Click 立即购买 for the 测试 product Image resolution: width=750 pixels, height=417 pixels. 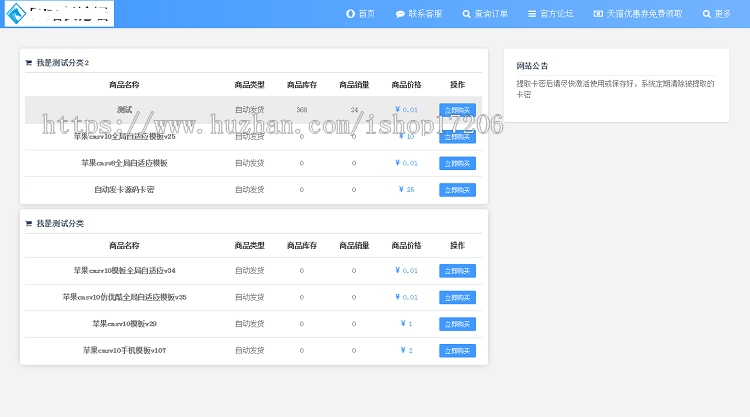[457, 110]
